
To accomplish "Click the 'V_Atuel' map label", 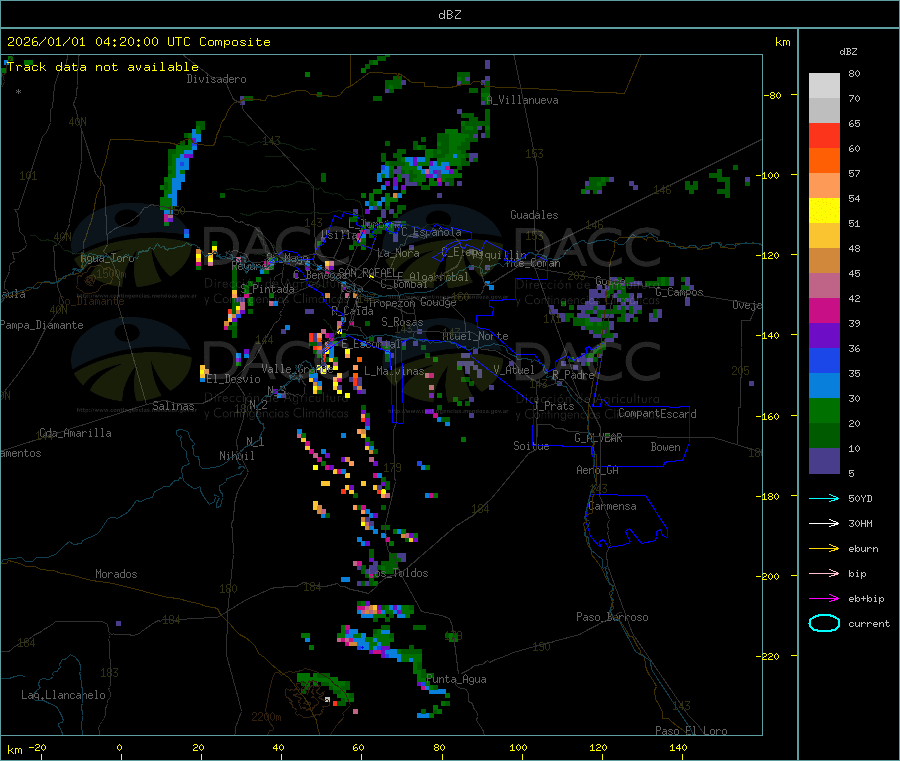I will pos(514,370).
